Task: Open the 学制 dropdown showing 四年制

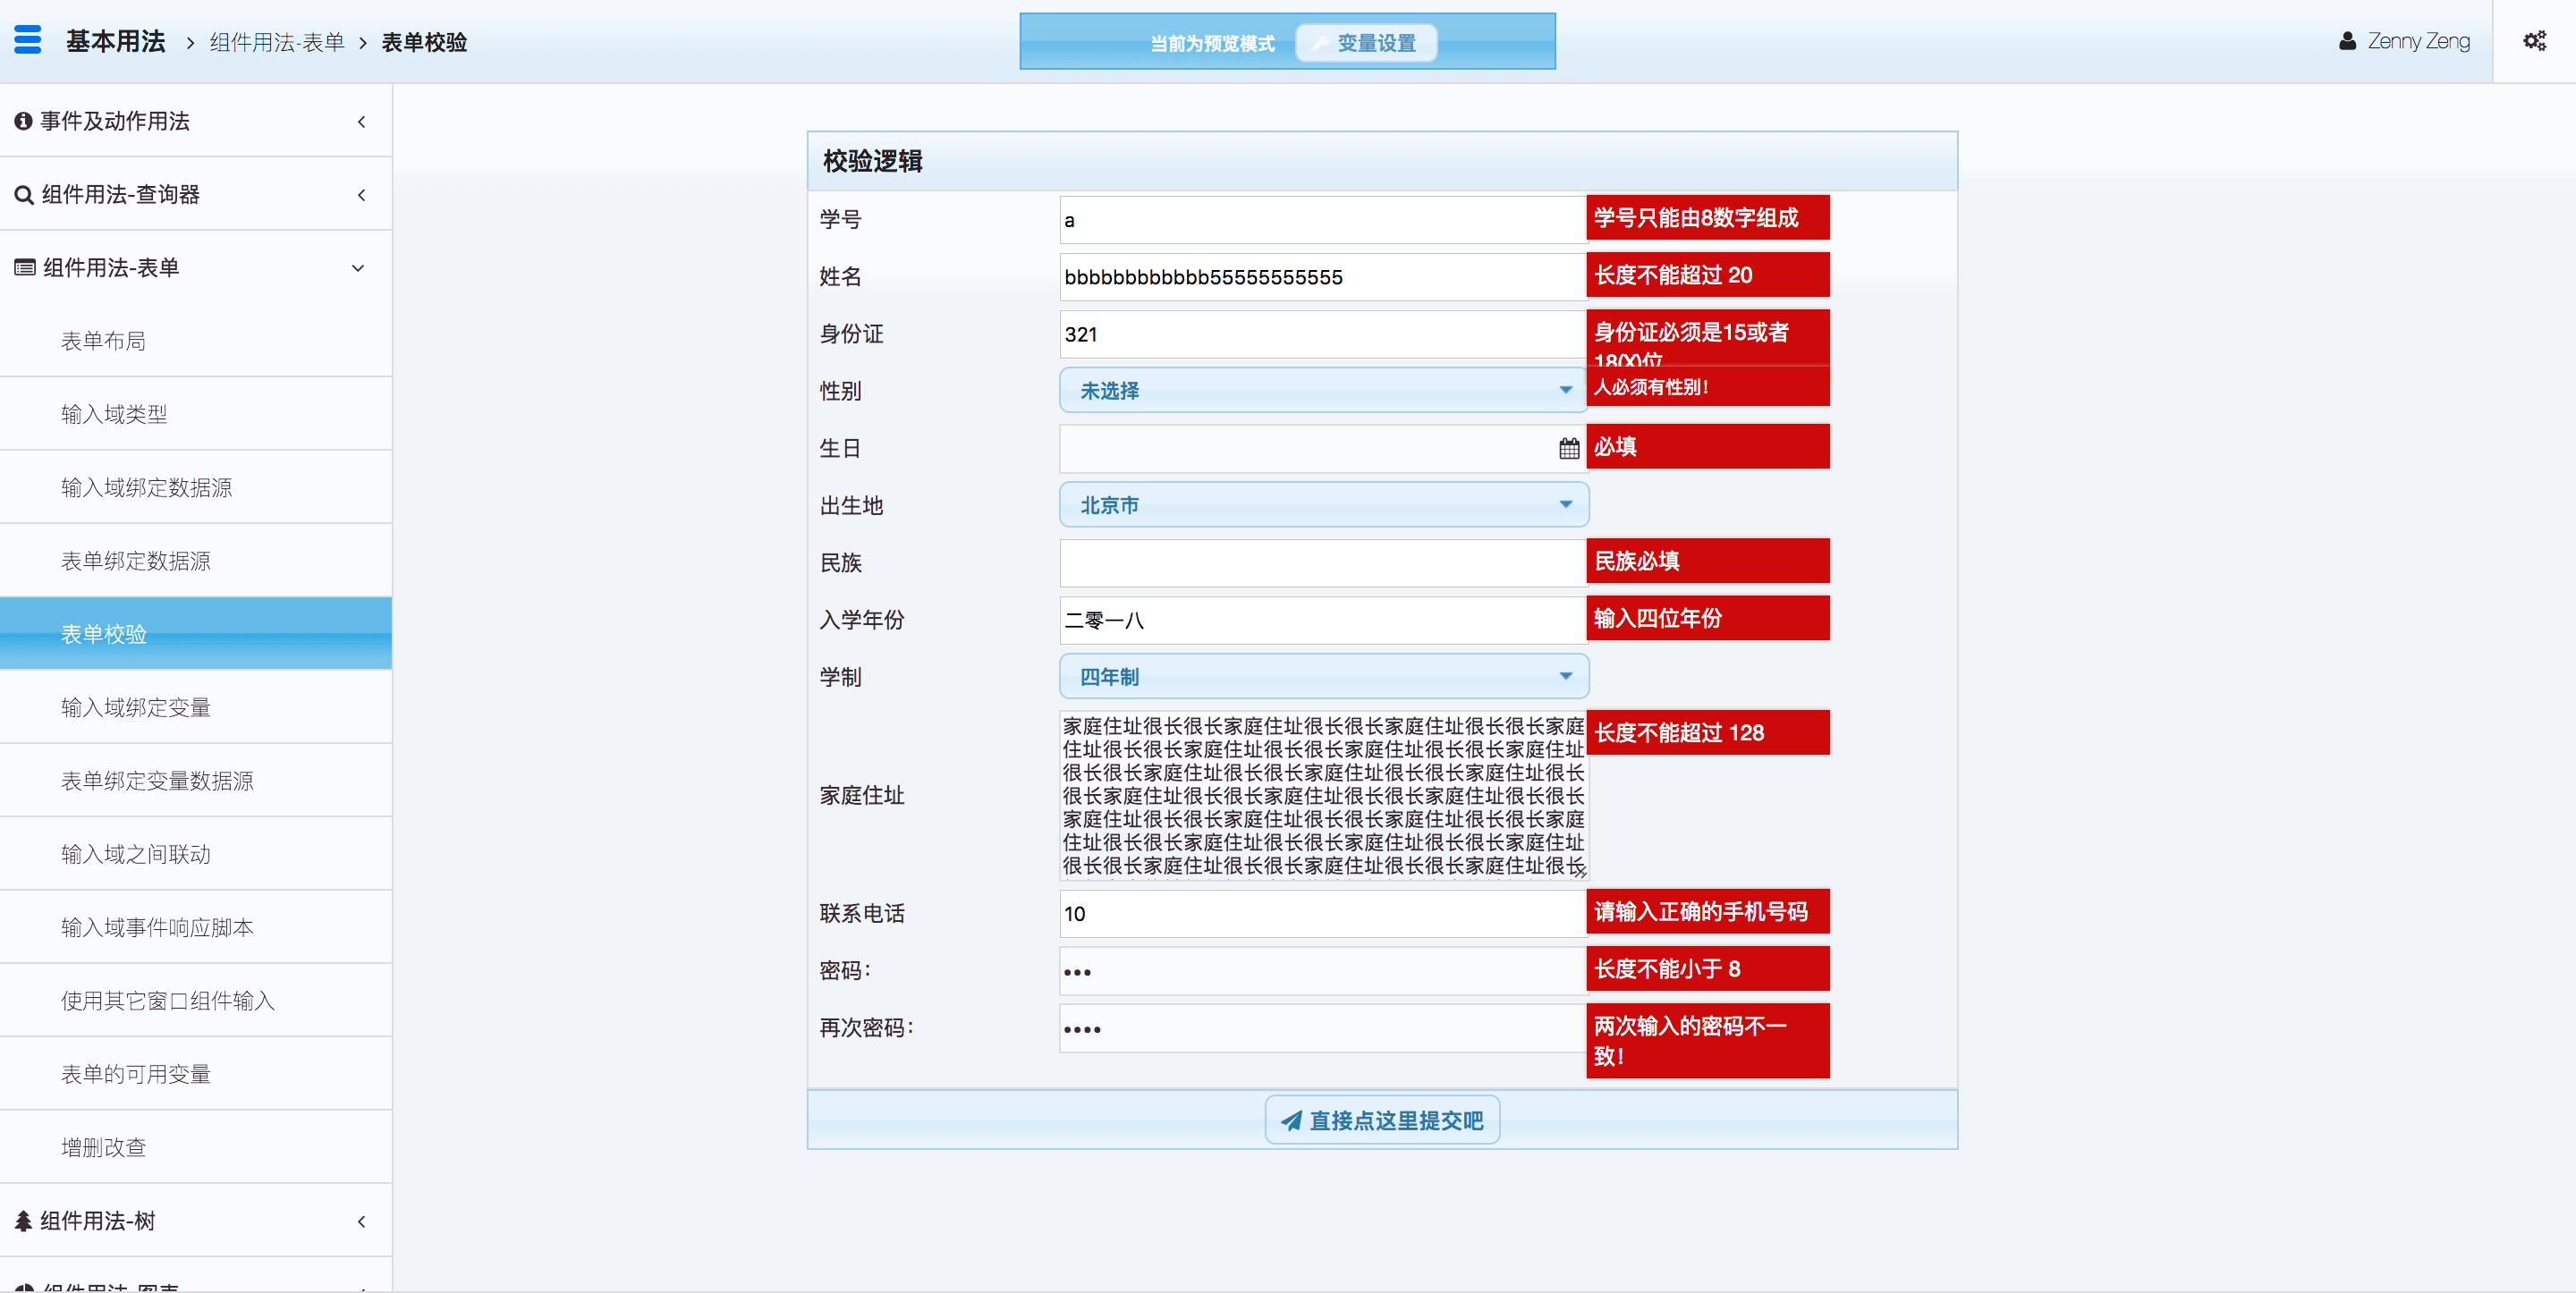Action: tap(1323, 676)
